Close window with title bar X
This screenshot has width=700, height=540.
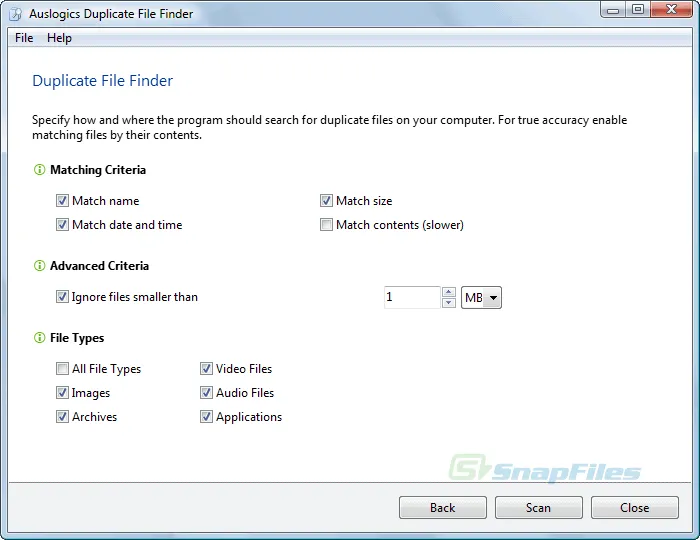tap(671, 10)
